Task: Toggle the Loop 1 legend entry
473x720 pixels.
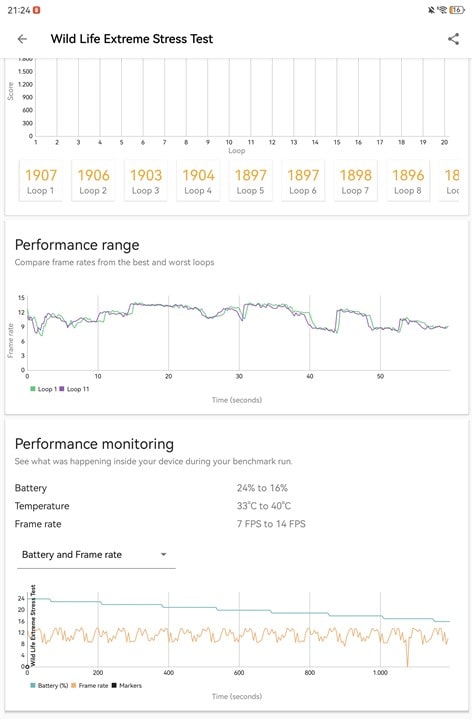Action: (x=43, y=389)
